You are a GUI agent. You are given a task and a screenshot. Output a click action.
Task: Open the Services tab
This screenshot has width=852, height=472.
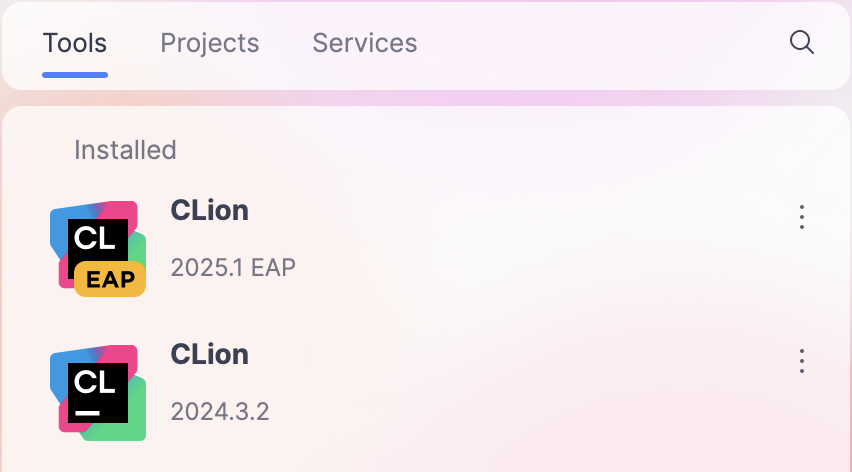(365, 43)
